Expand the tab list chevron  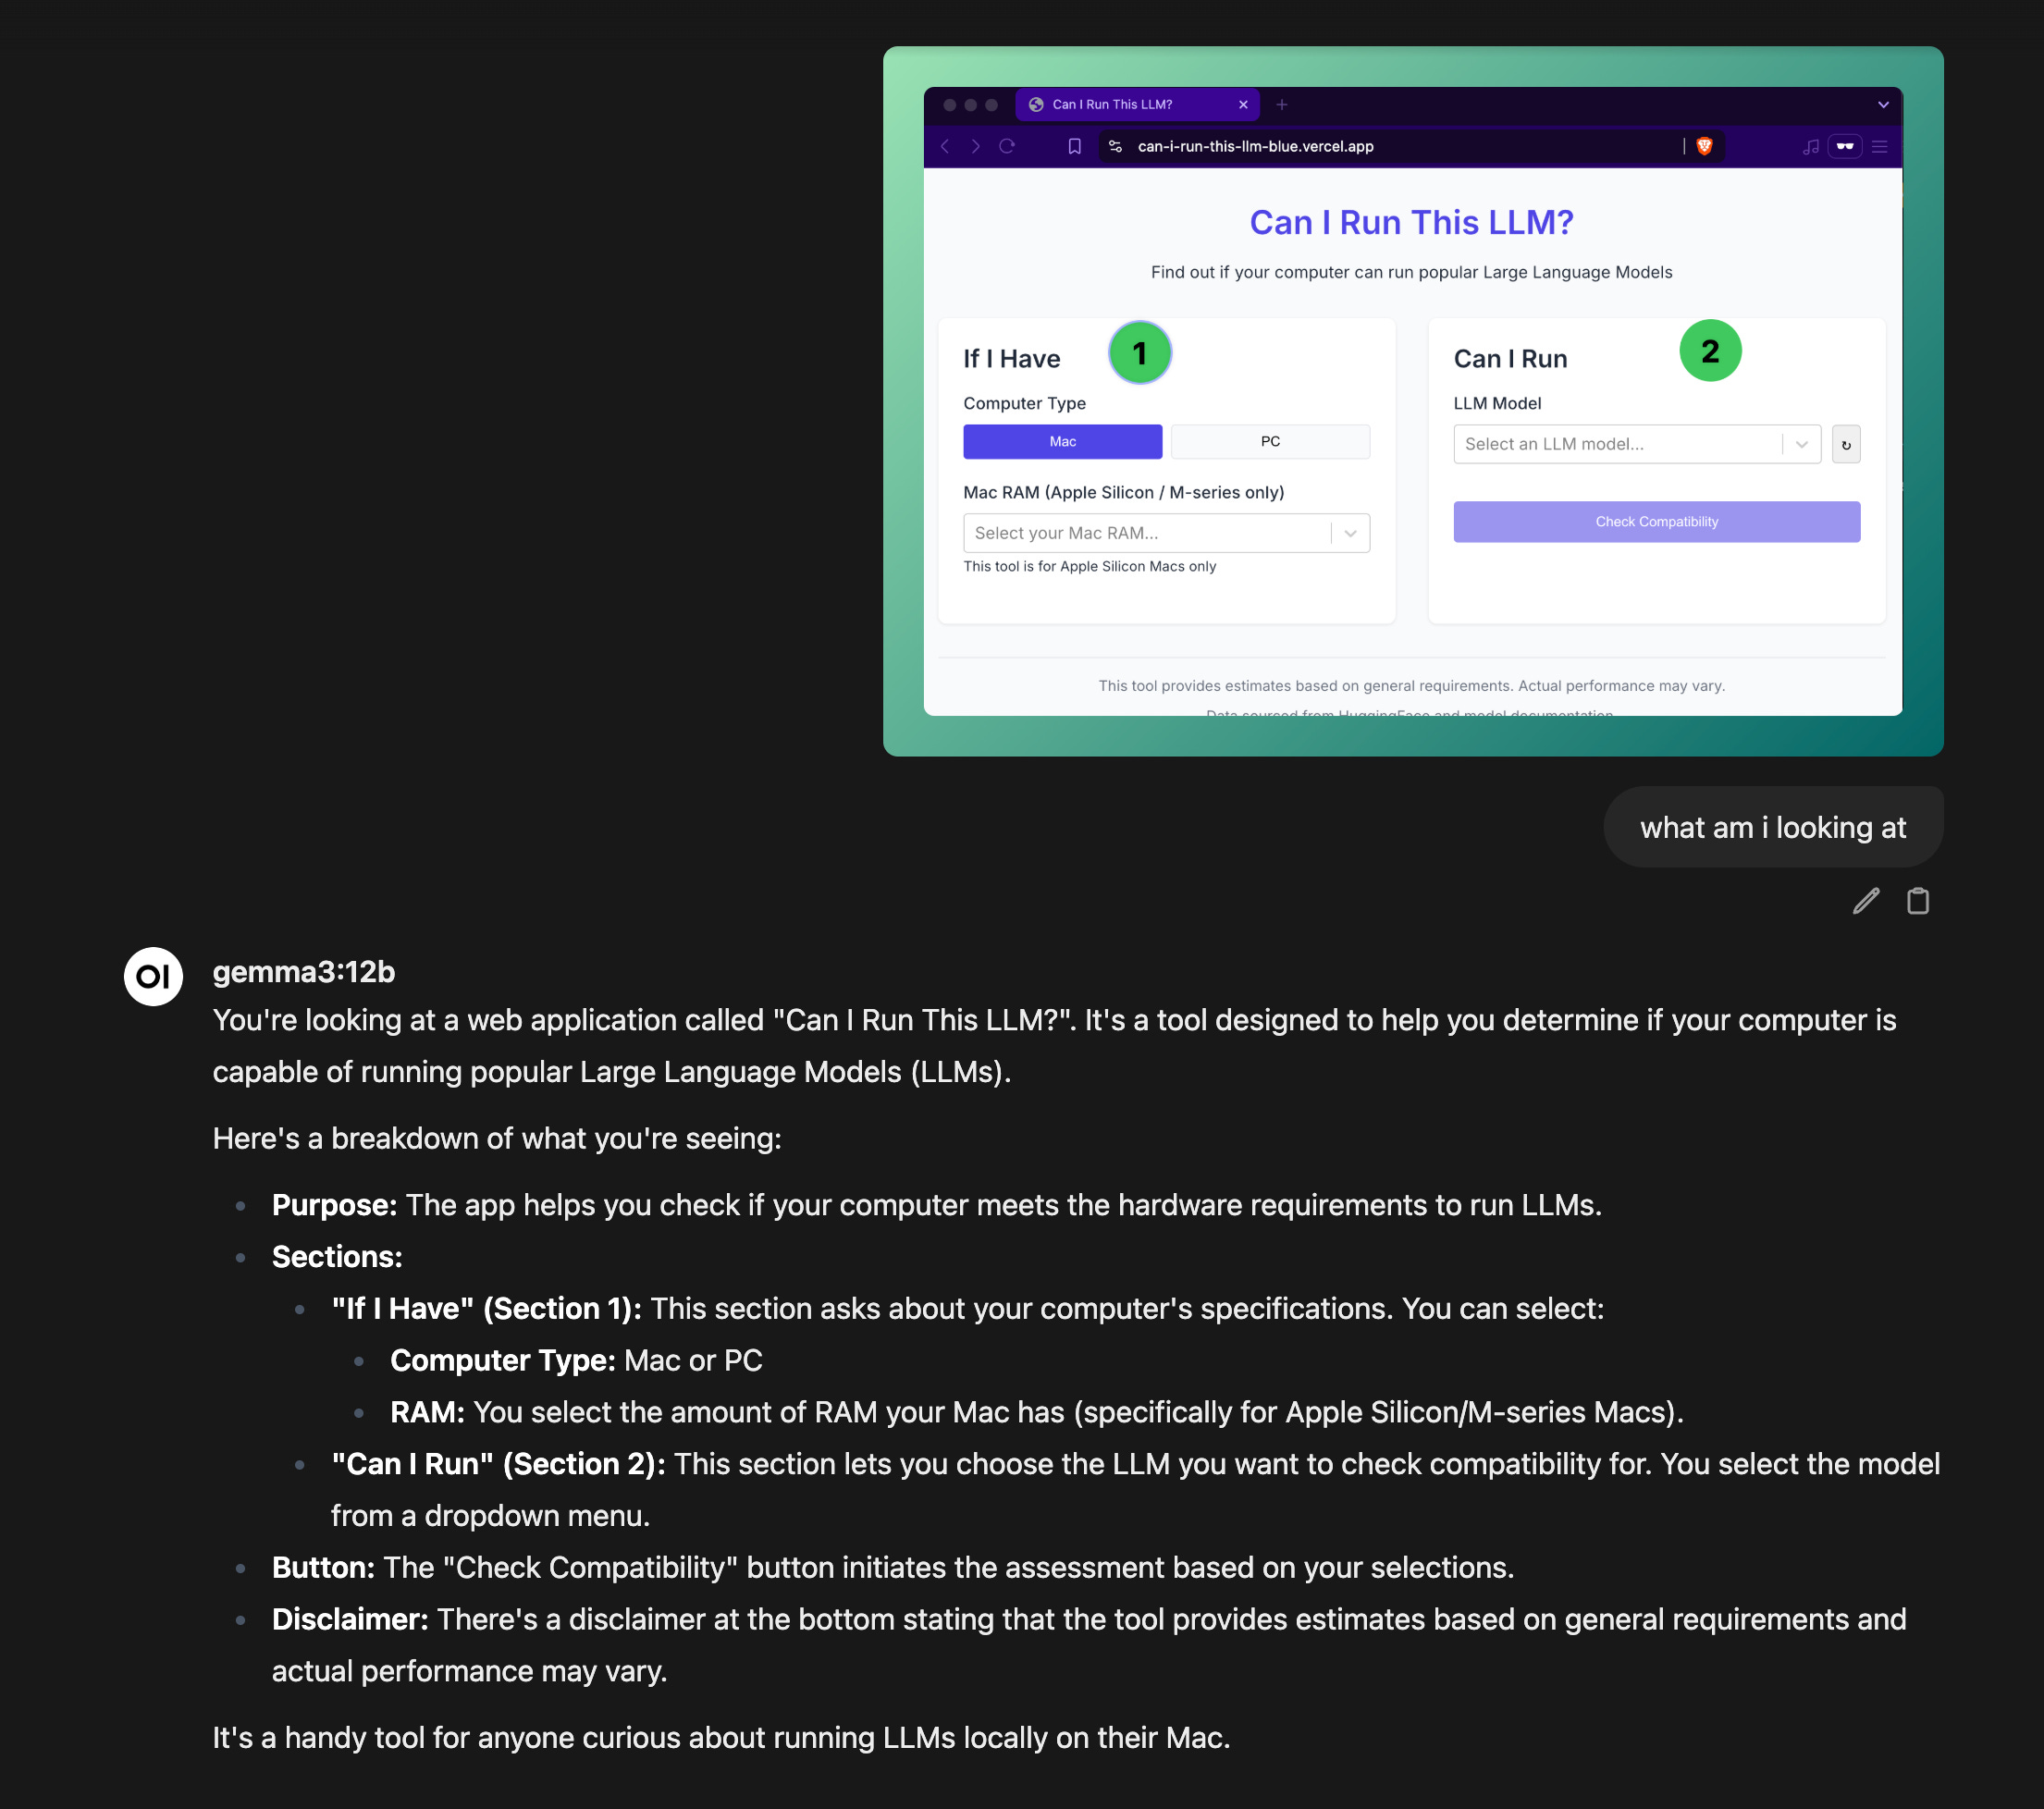(1883, 104)
